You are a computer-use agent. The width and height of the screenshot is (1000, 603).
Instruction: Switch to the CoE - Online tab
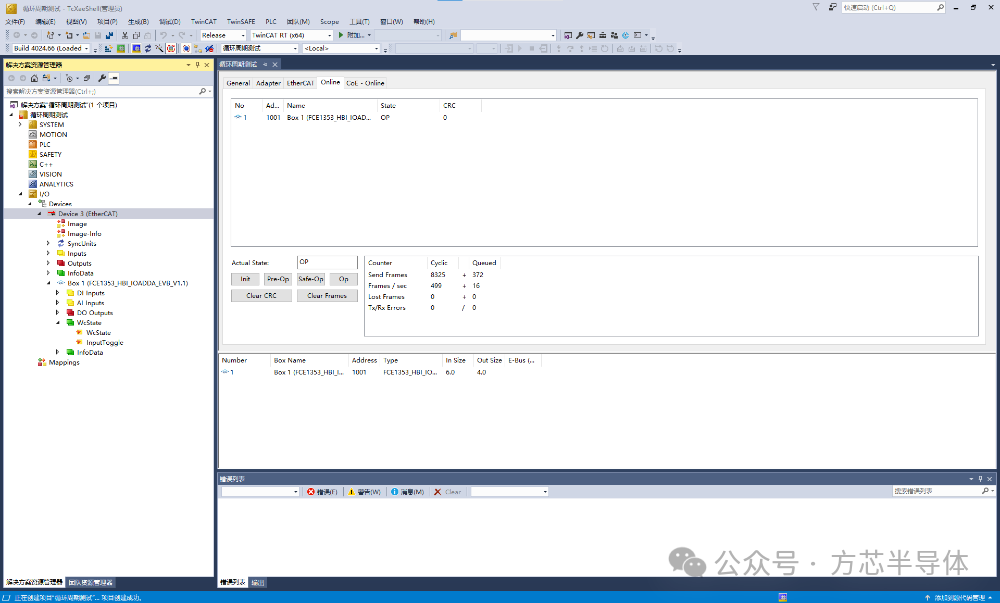(x=365, y=84)
